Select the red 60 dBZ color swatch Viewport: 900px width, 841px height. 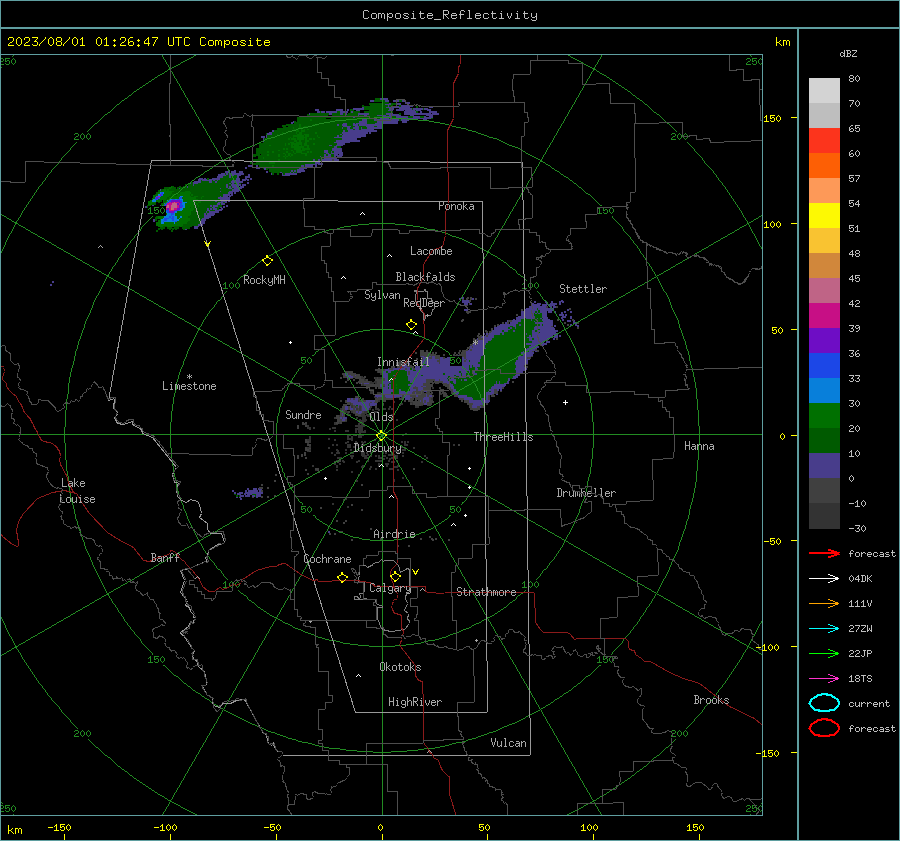(x=824, y=141)
